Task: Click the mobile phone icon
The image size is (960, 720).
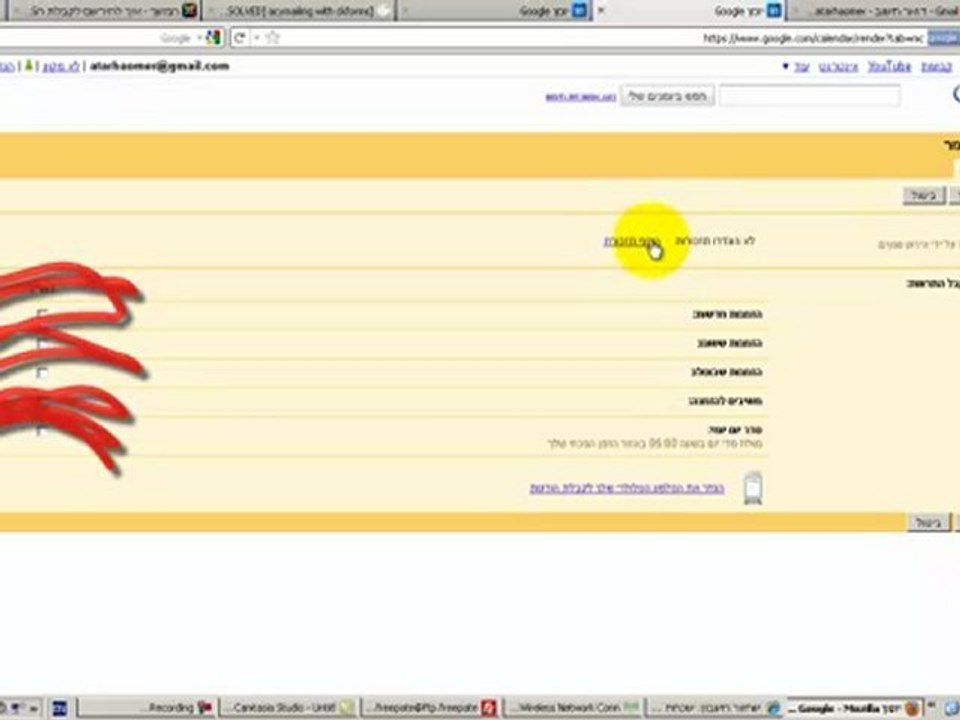Action: 753,488
